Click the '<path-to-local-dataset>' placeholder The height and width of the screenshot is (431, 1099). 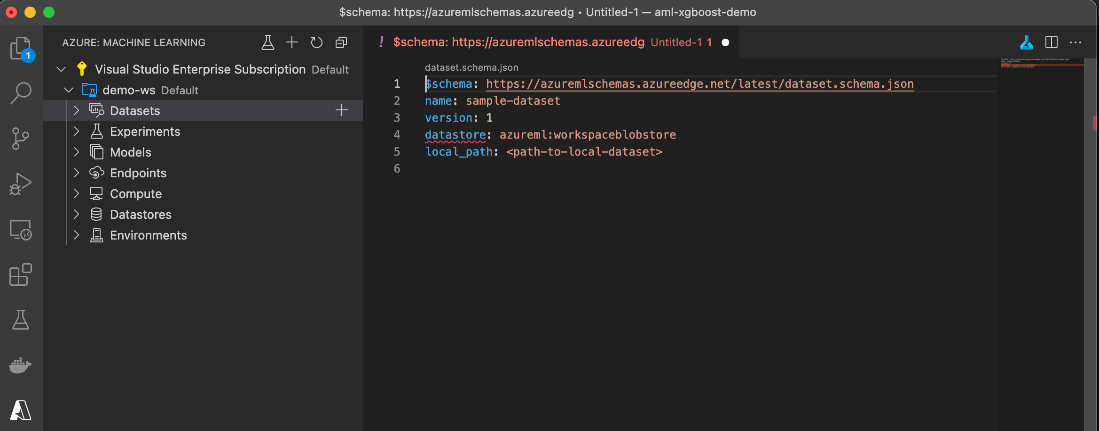pos(584,151)
